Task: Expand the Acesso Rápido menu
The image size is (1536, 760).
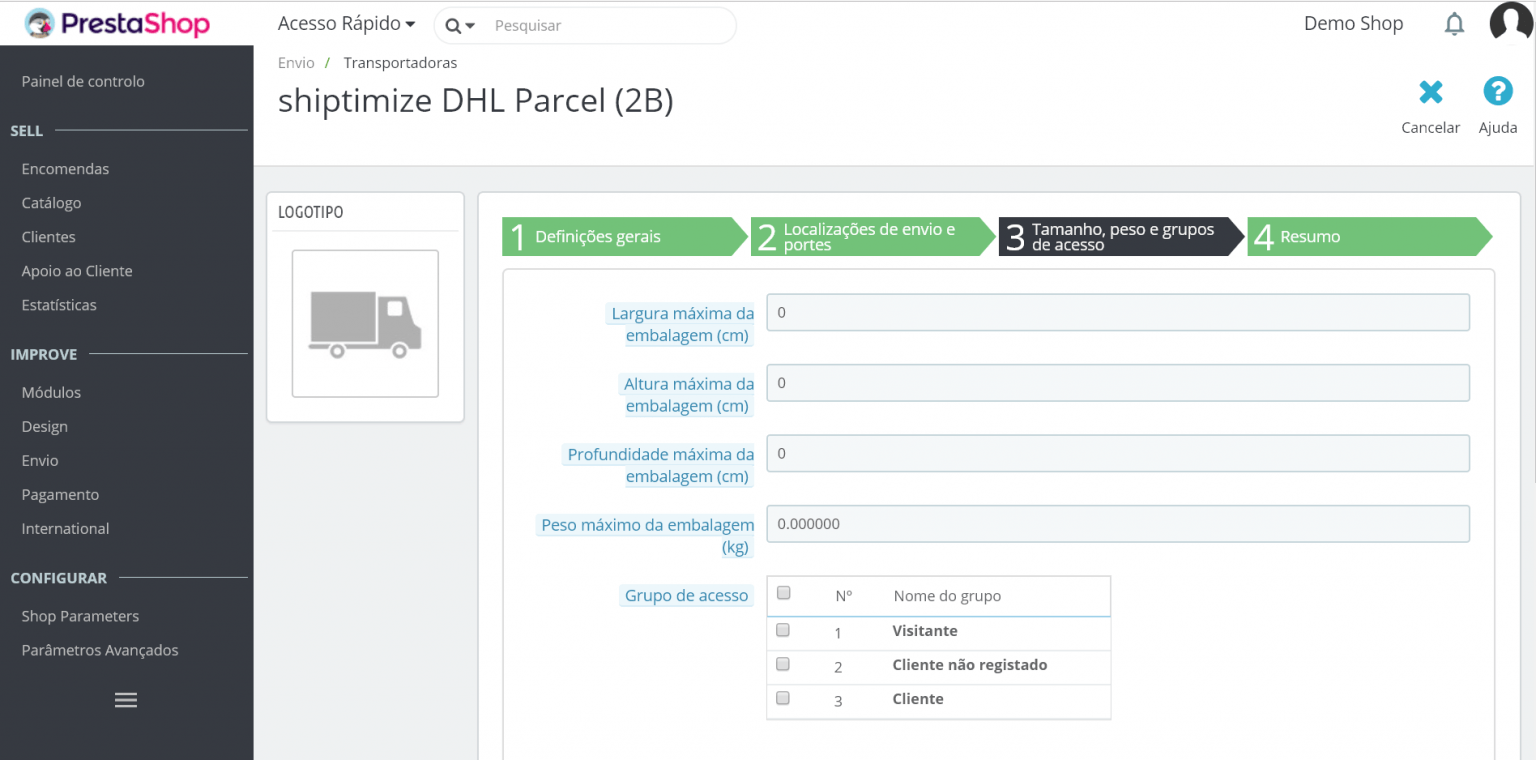Action: 346,23
